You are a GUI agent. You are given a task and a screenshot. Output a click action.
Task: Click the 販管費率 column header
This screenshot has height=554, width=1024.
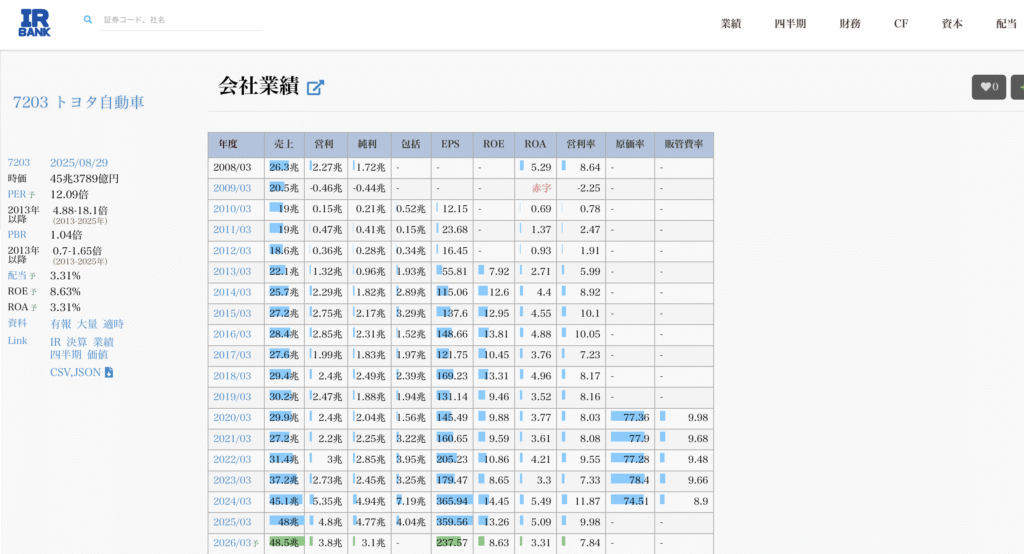tap(684, 144)
